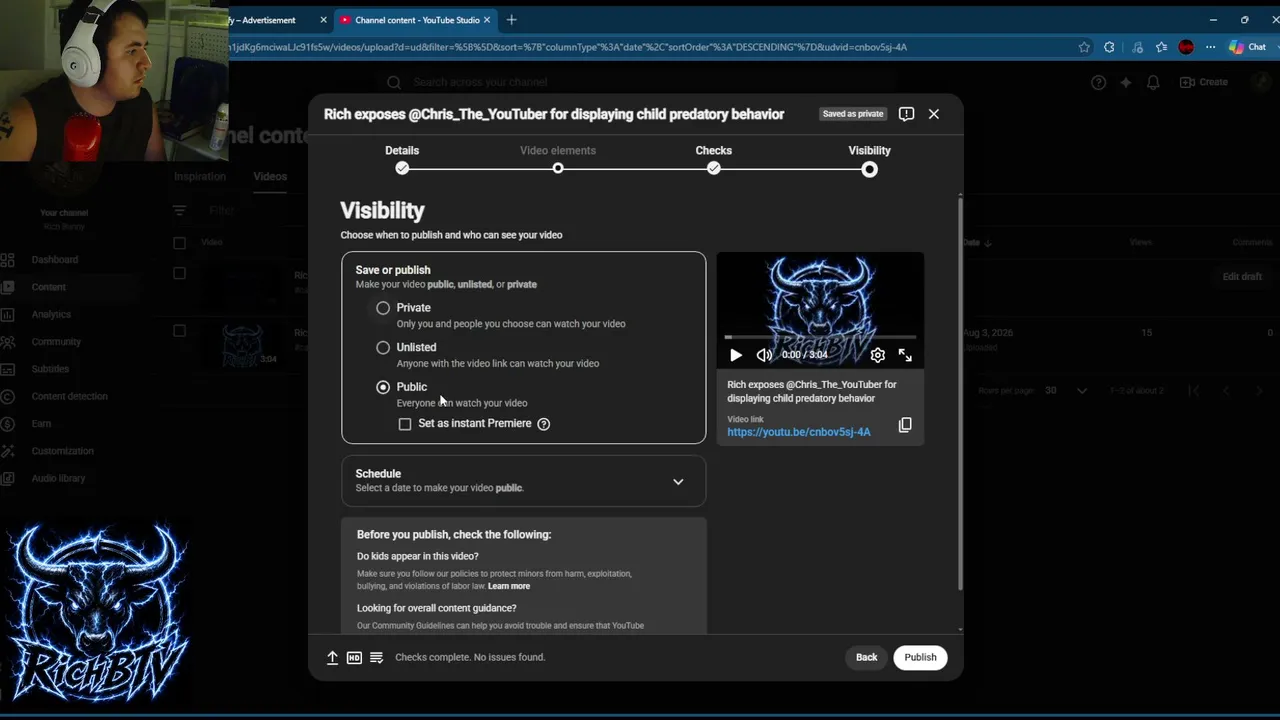Go to the Video elements step
This screenshot has width=1280, height=720.
coord(558,160)
